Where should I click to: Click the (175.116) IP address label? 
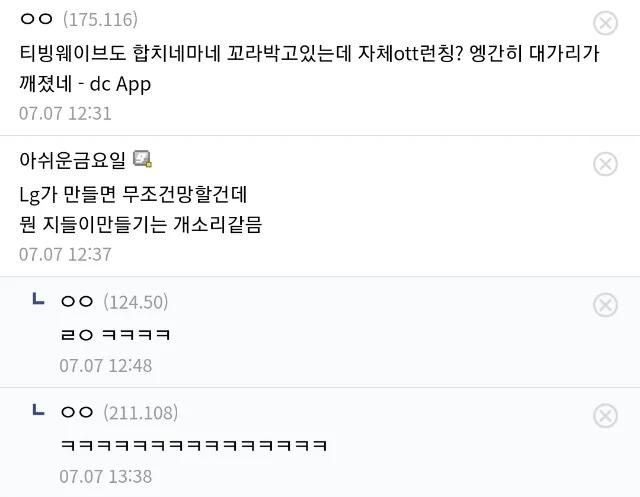coord(100,20)
